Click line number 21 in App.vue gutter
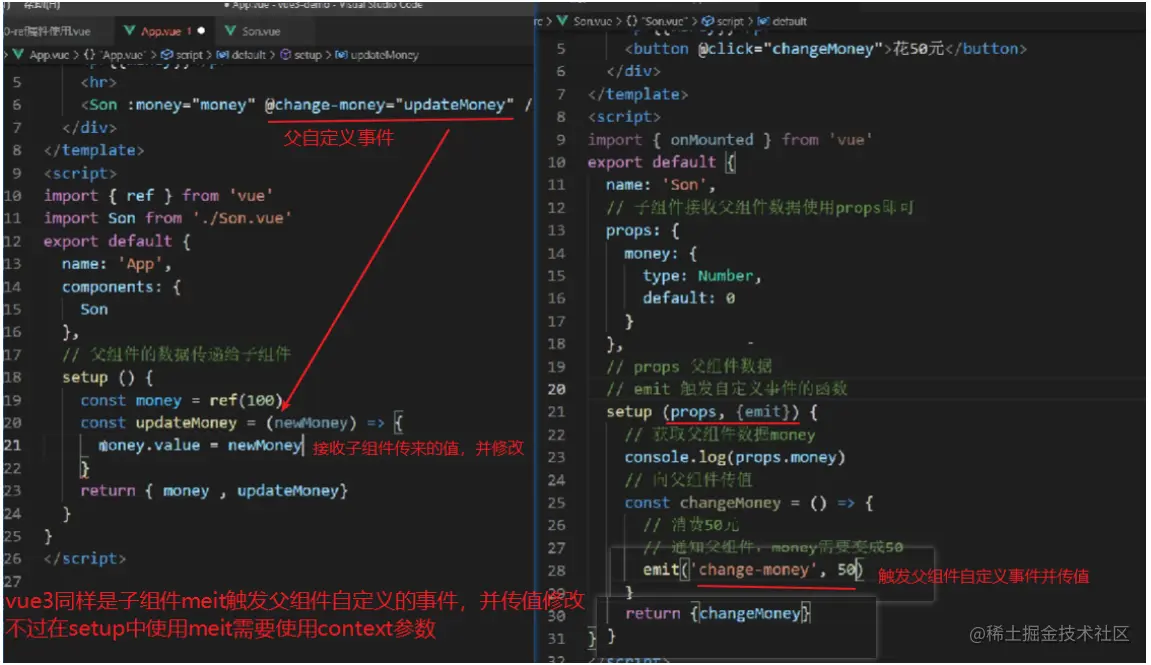The image size is (1151, 665). click(12, 445)
